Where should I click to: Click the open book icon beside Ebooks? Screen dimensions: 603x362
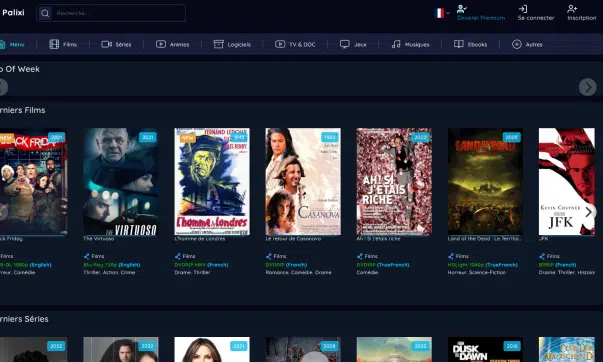458,44
